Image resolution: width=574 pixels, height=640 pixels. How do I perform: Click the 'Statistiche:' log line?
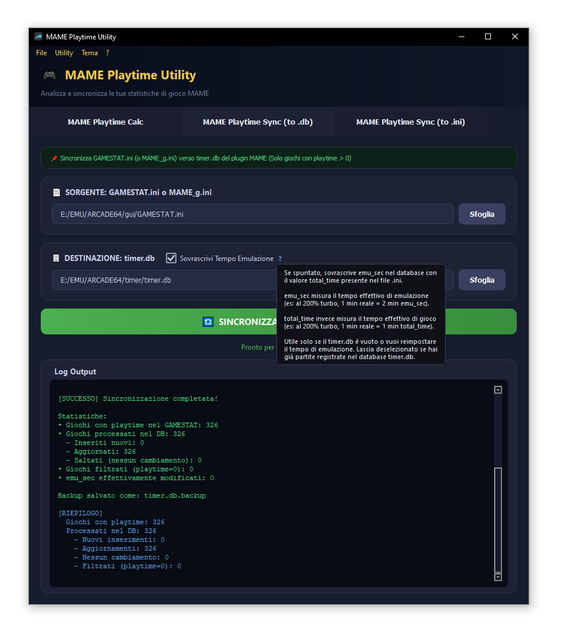(x=82, y=416)
